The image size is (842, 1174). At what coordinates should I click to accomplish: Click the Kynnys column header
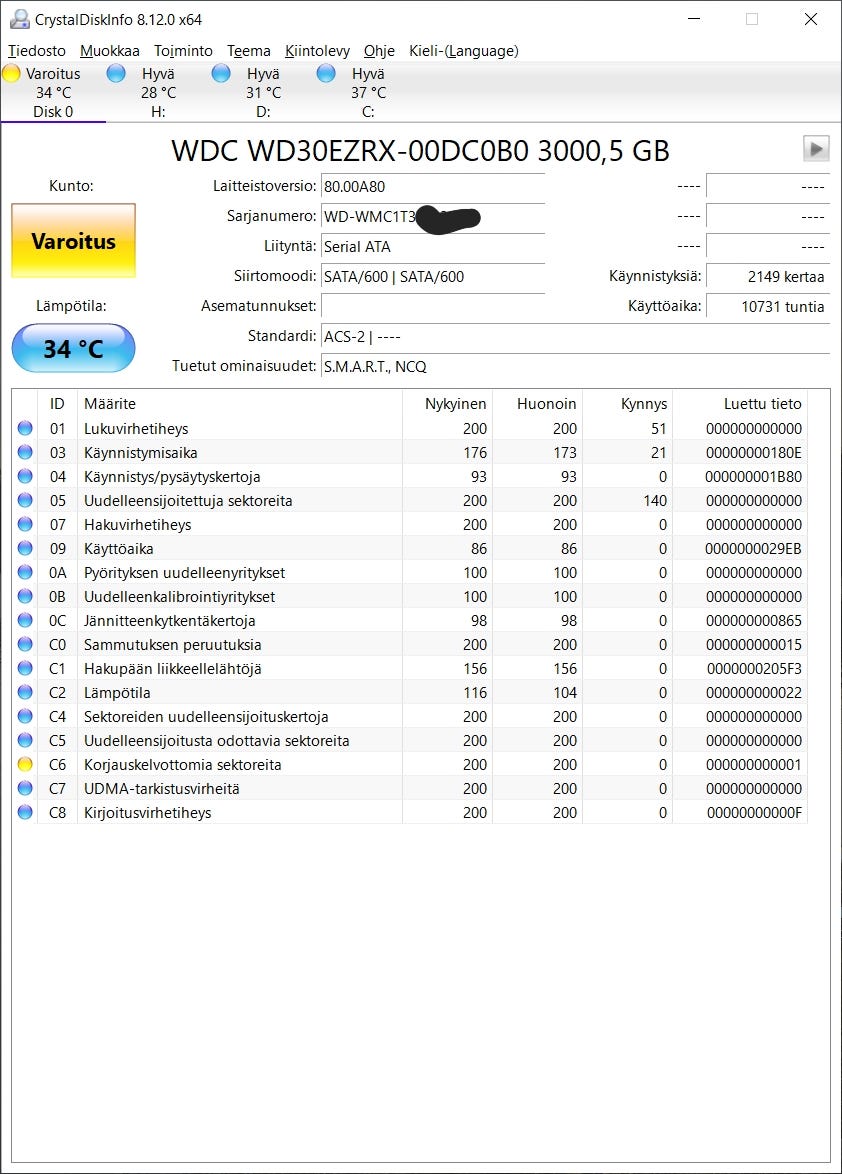[627, 404]
